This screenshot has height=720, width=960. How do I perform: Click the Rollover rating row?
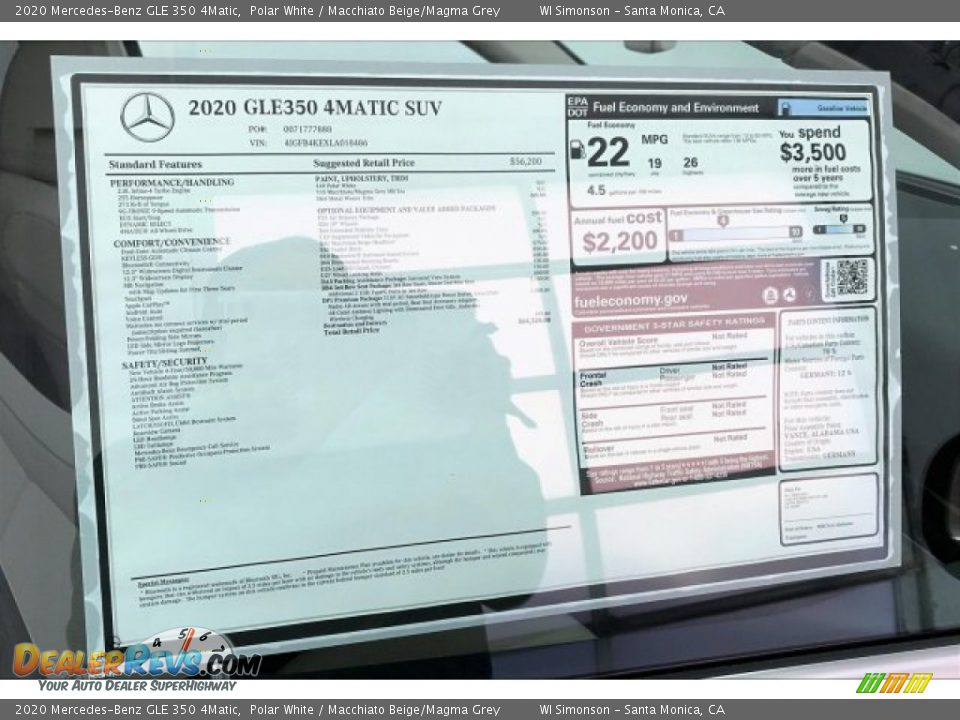(672, 448)
